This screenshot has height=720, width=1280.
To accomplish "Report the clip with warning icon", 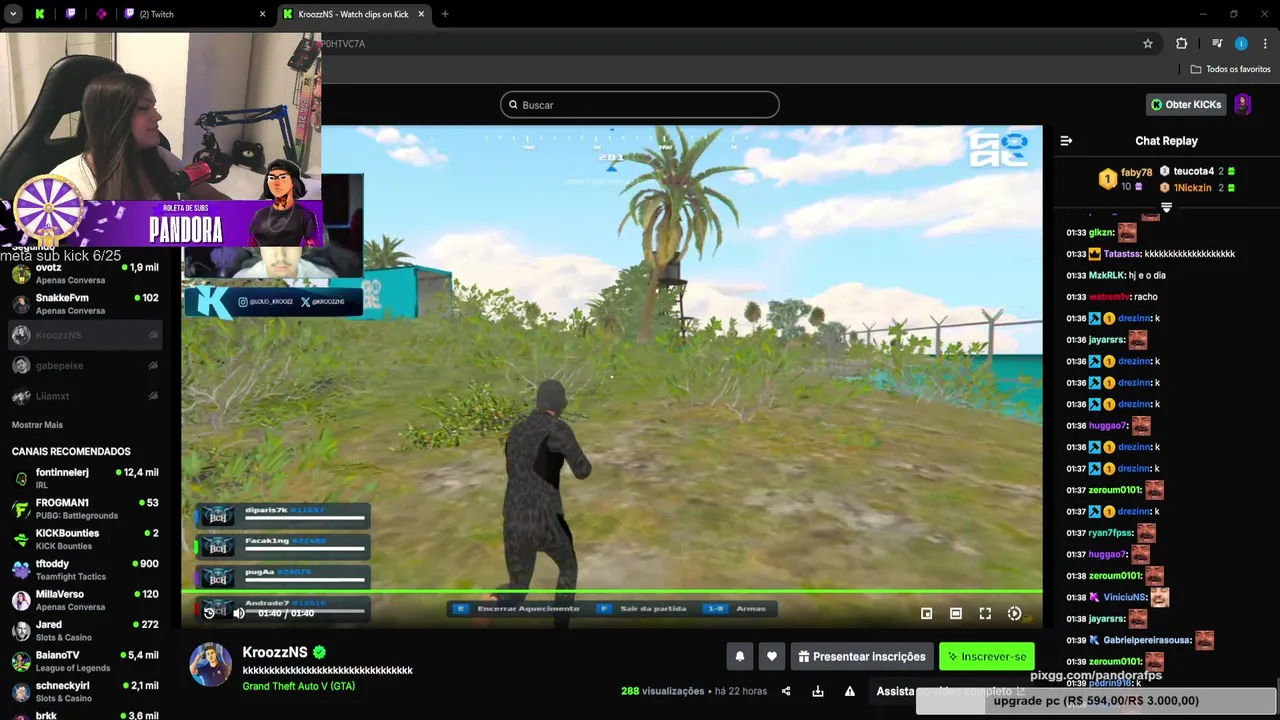I will [x=850, y=691].
